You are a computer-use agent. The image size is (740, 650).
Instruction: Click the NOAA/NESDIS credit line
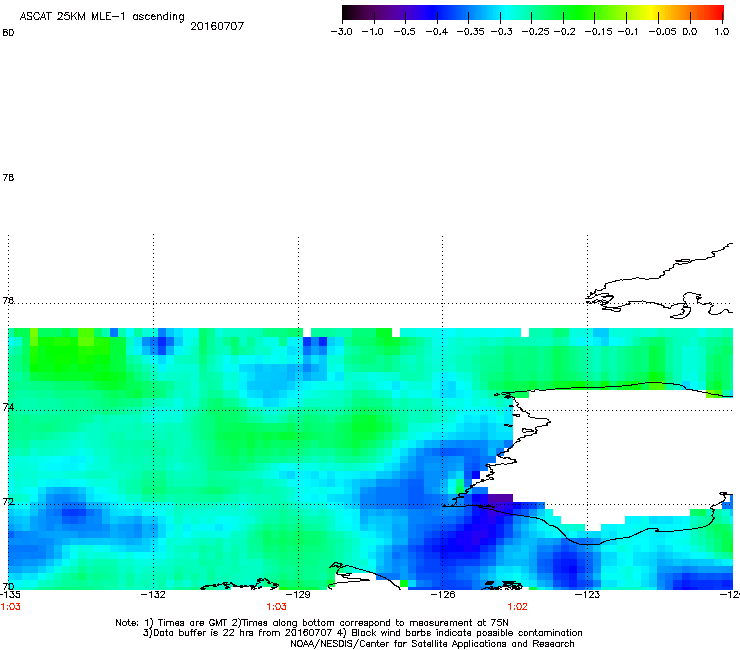pyautogui.click(x=432, y=643)
